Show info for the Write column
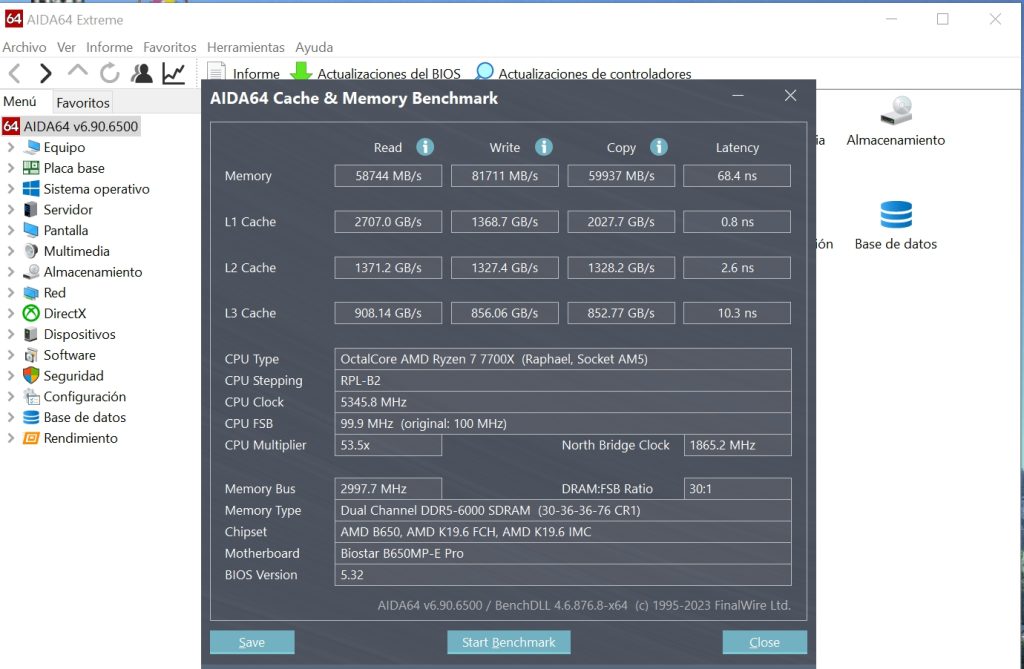Screen dimensions: 1024x669 point(543,147)
